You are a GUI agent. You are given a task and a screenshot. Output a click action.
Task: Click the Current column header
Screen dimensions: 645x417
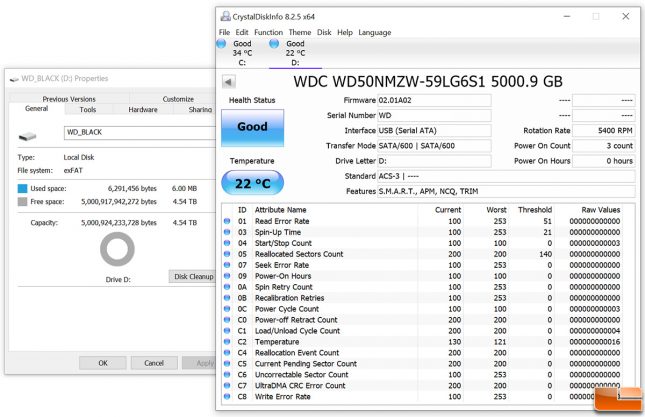pos(448,210)
